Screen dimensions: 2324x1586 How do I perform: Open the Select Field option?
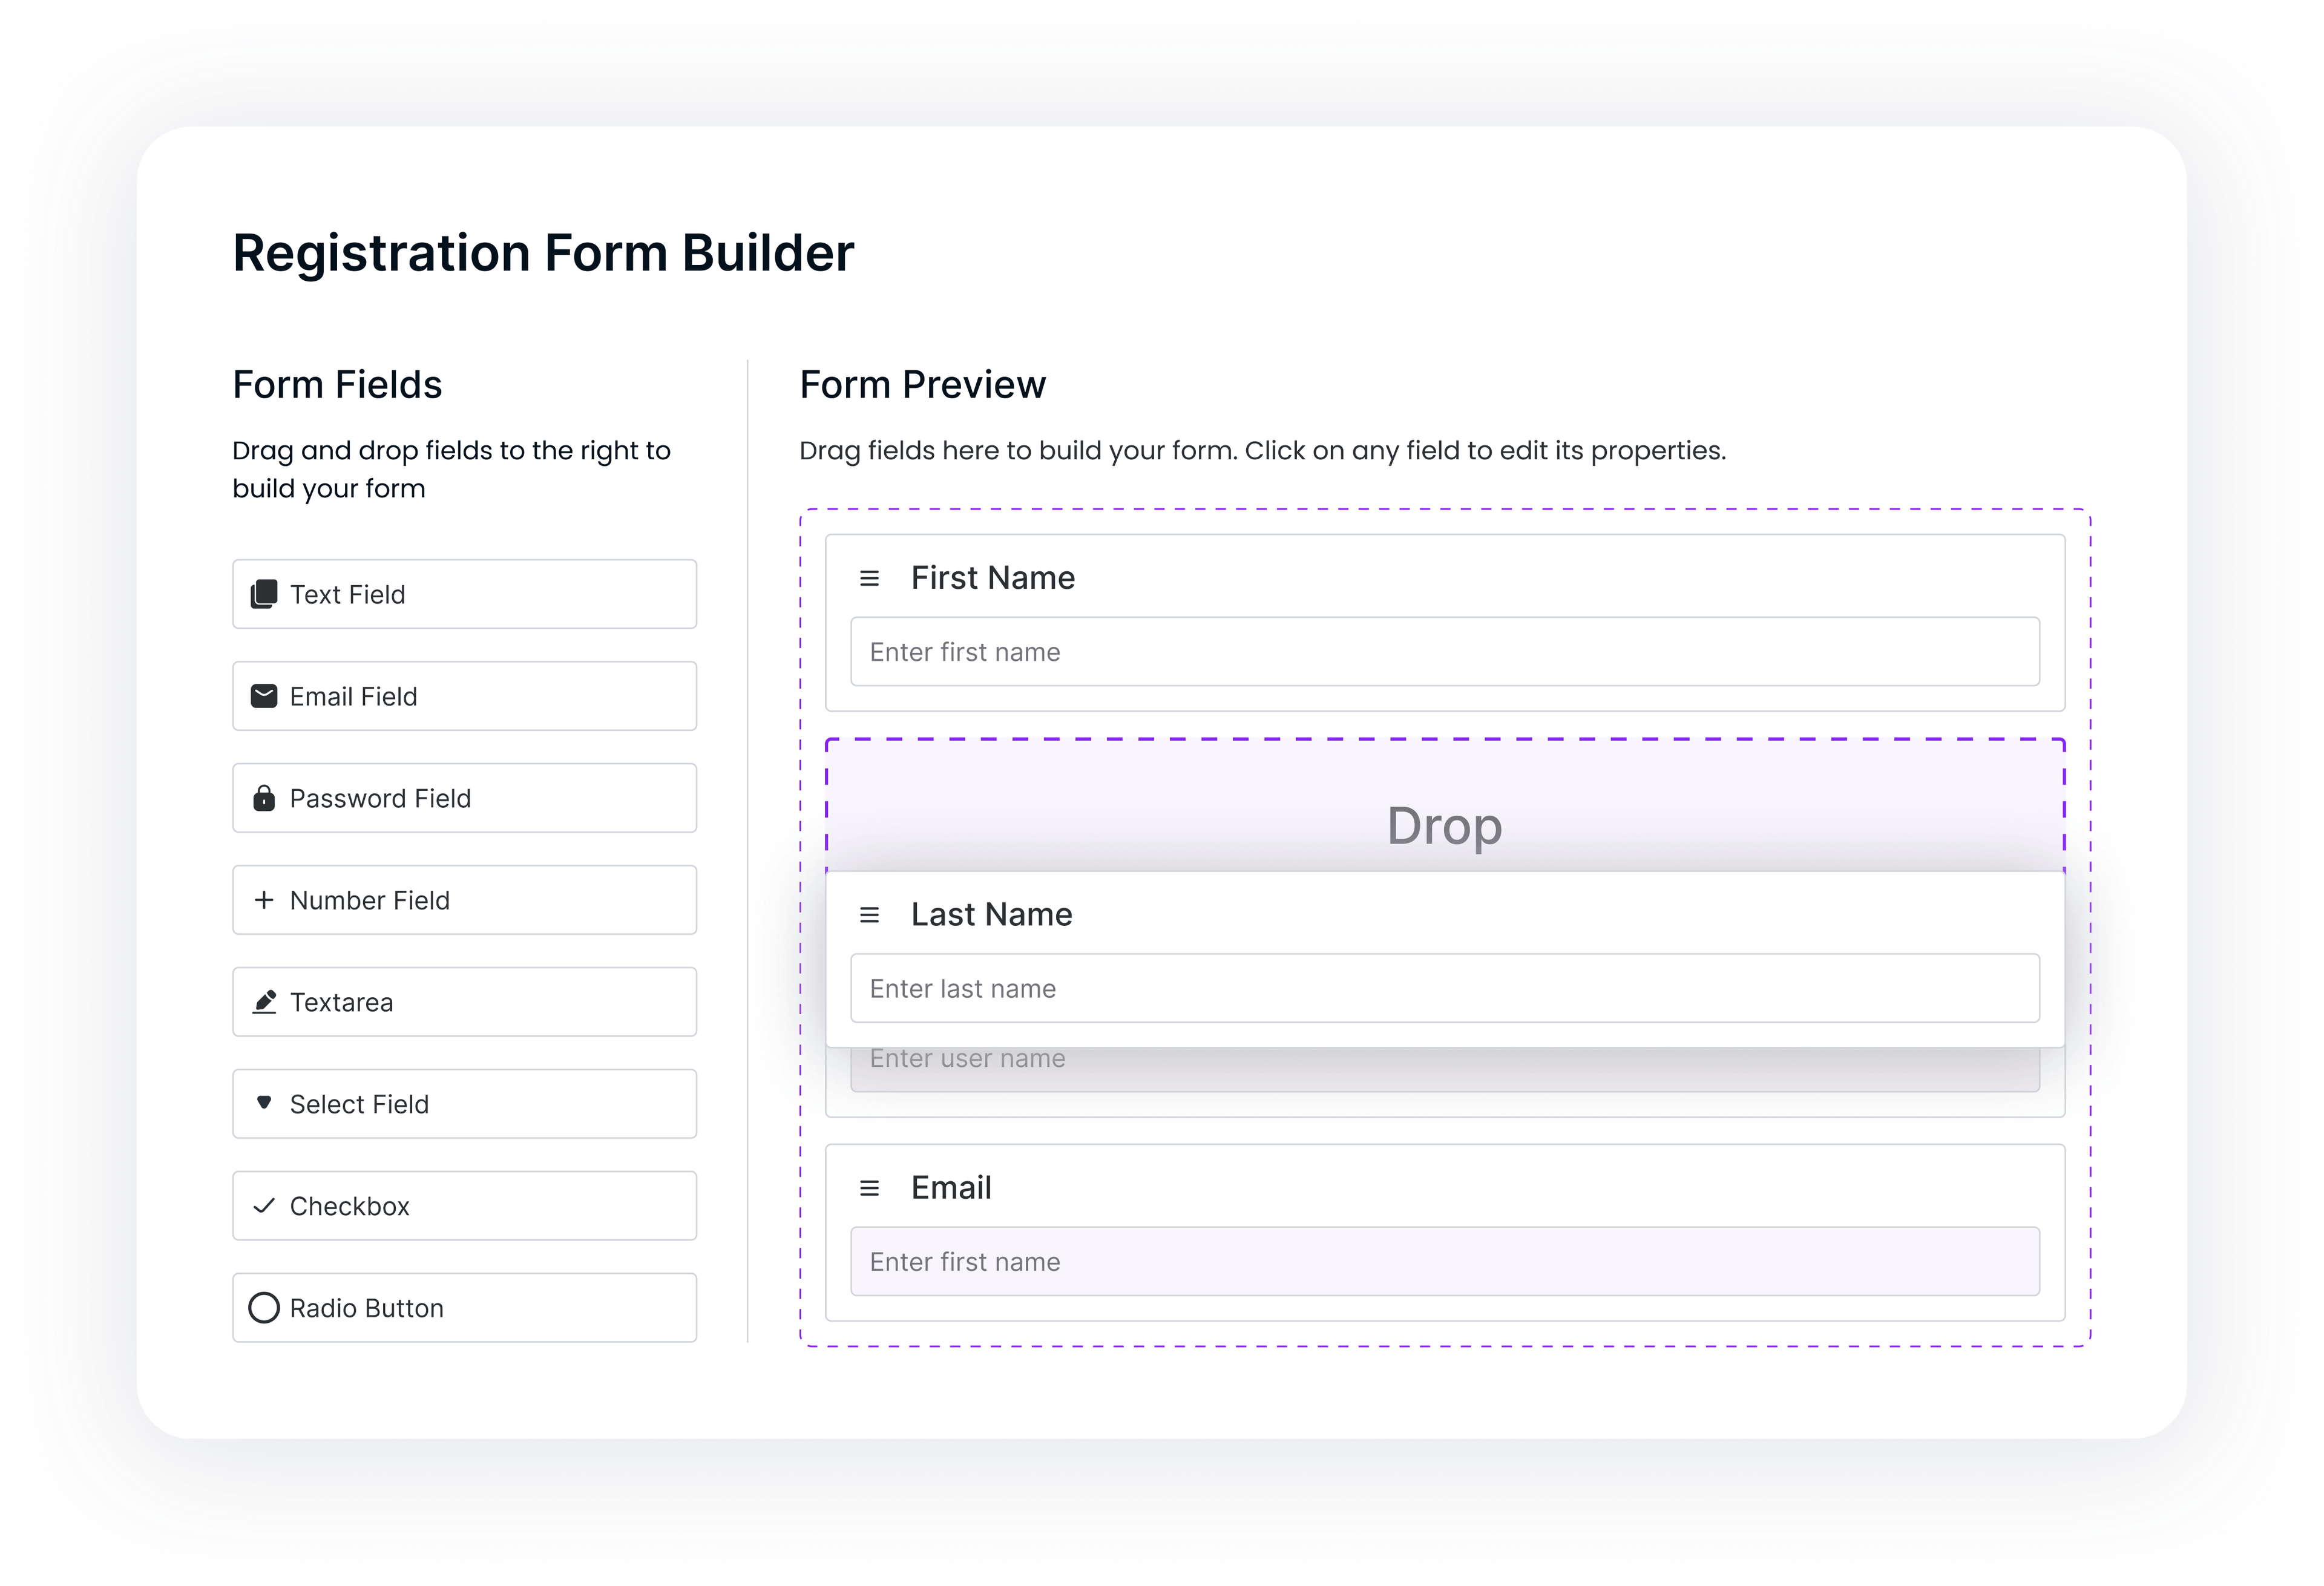[x=463, y=1104]
